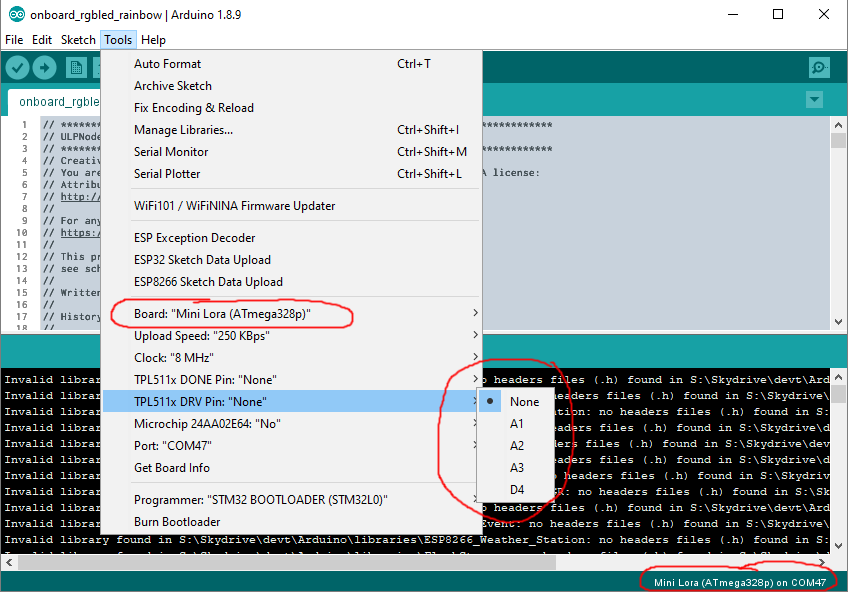The width and height of the screenshot is (848, 592).
Task: Expand the Clock "8 MHz" submenu
Action: (291, 358)
